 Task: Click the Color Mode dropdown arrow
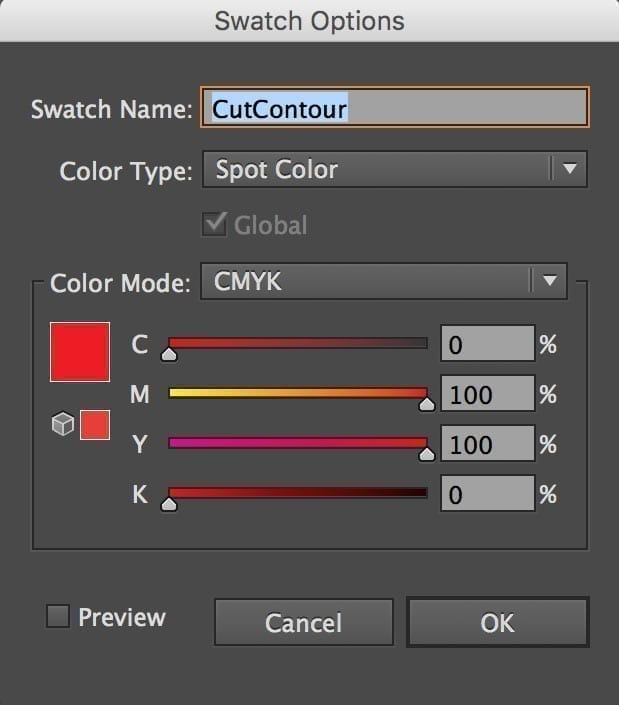[549, 282]
